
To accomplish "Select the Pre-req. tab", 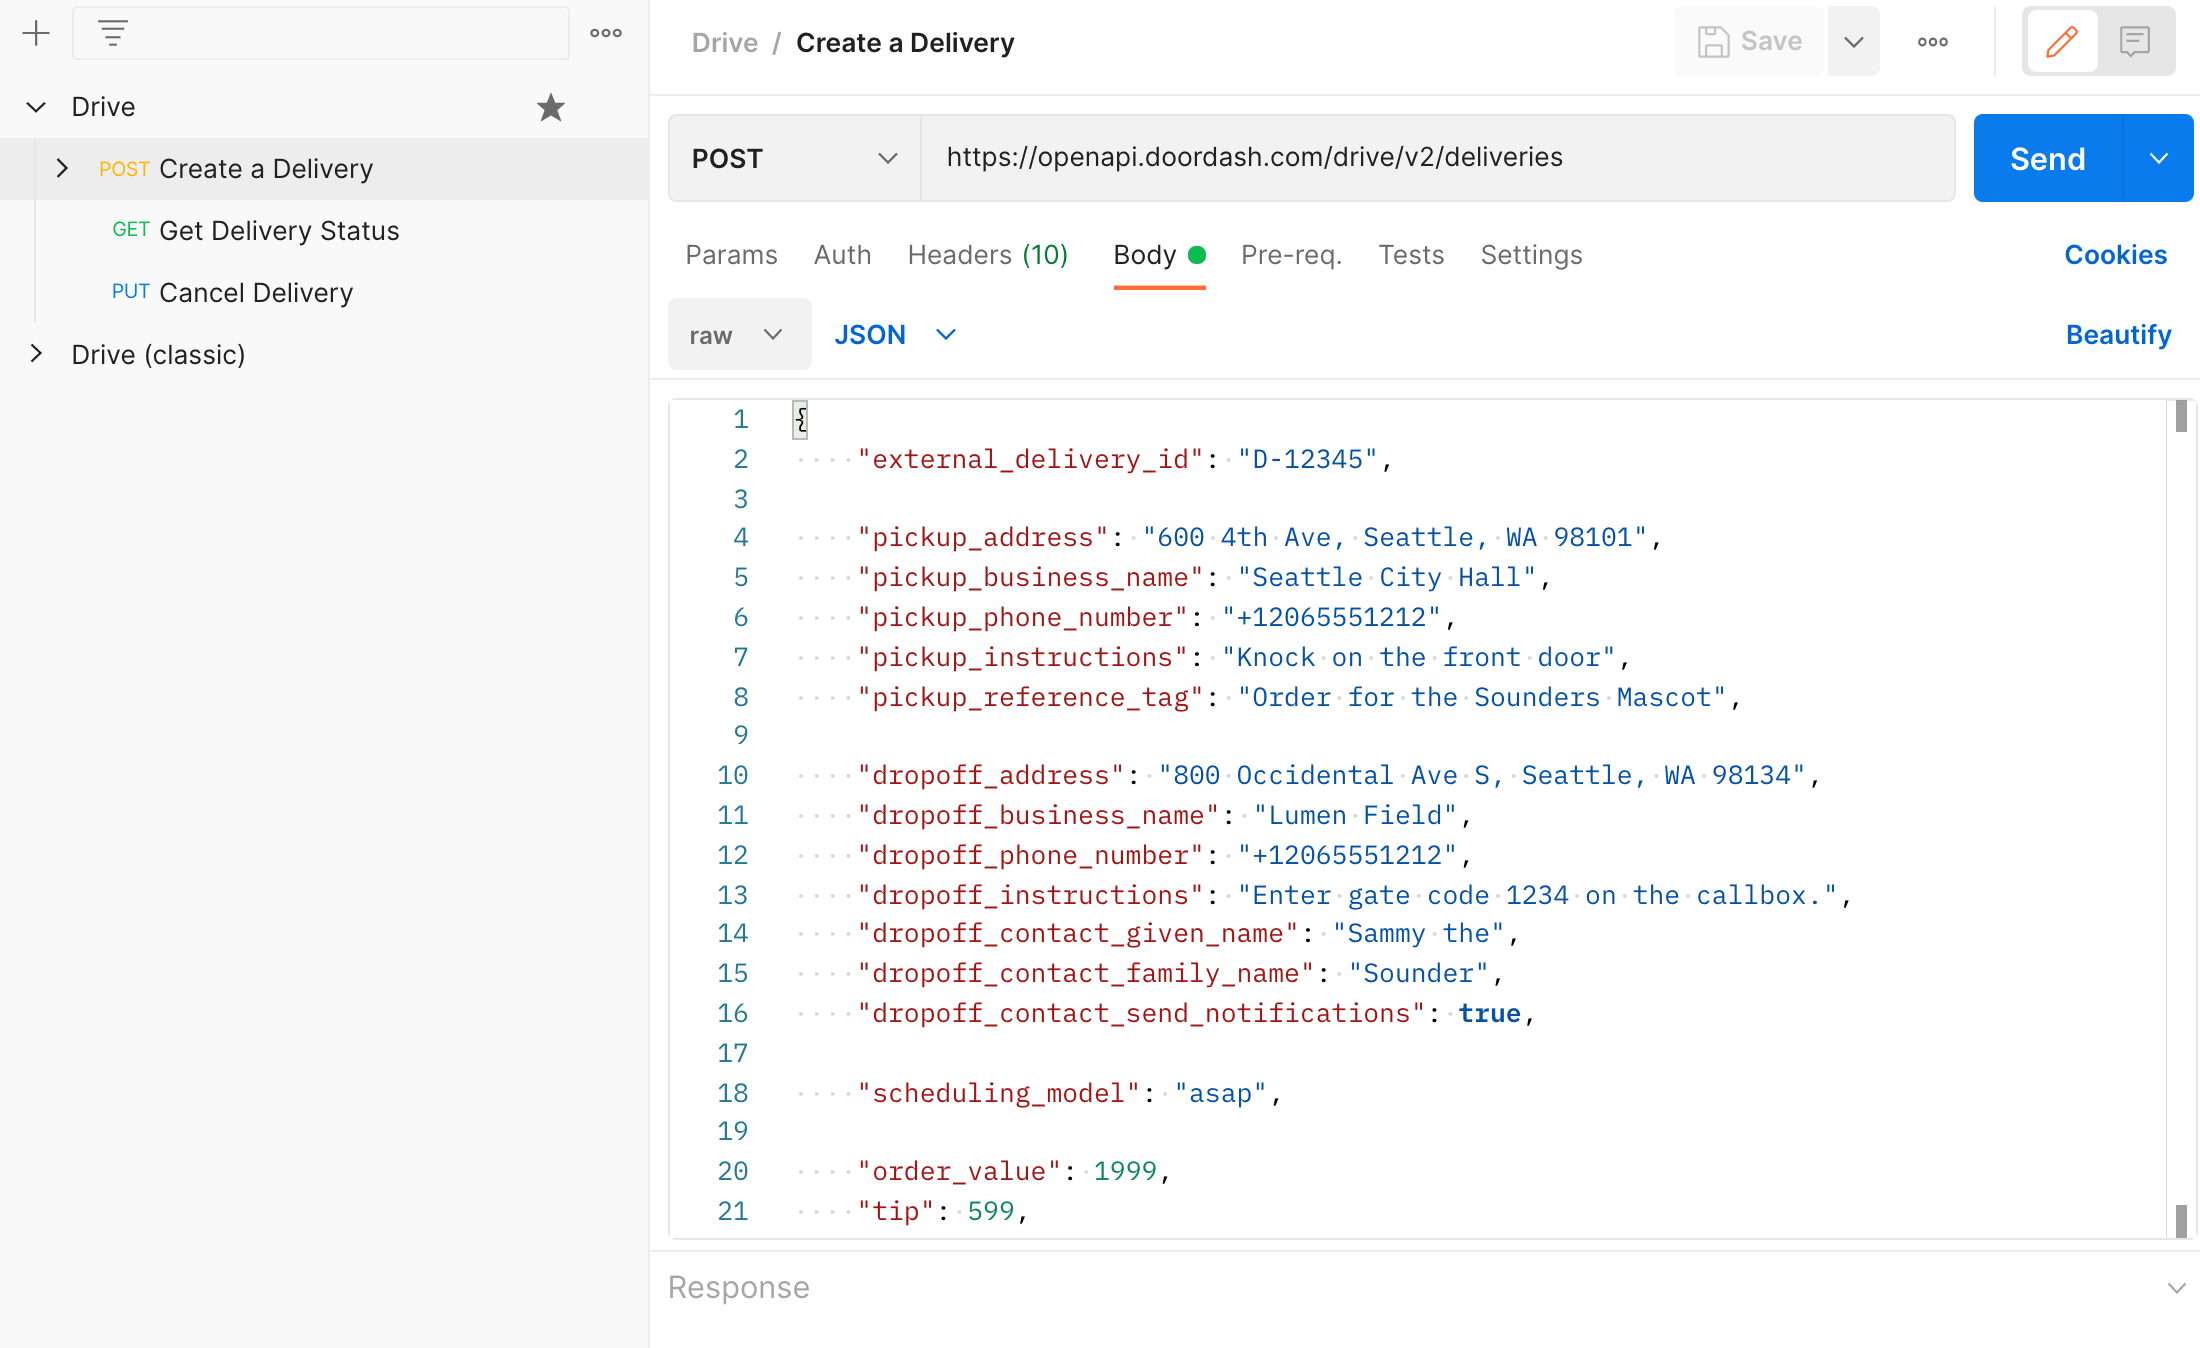I will pos(1290,255).
